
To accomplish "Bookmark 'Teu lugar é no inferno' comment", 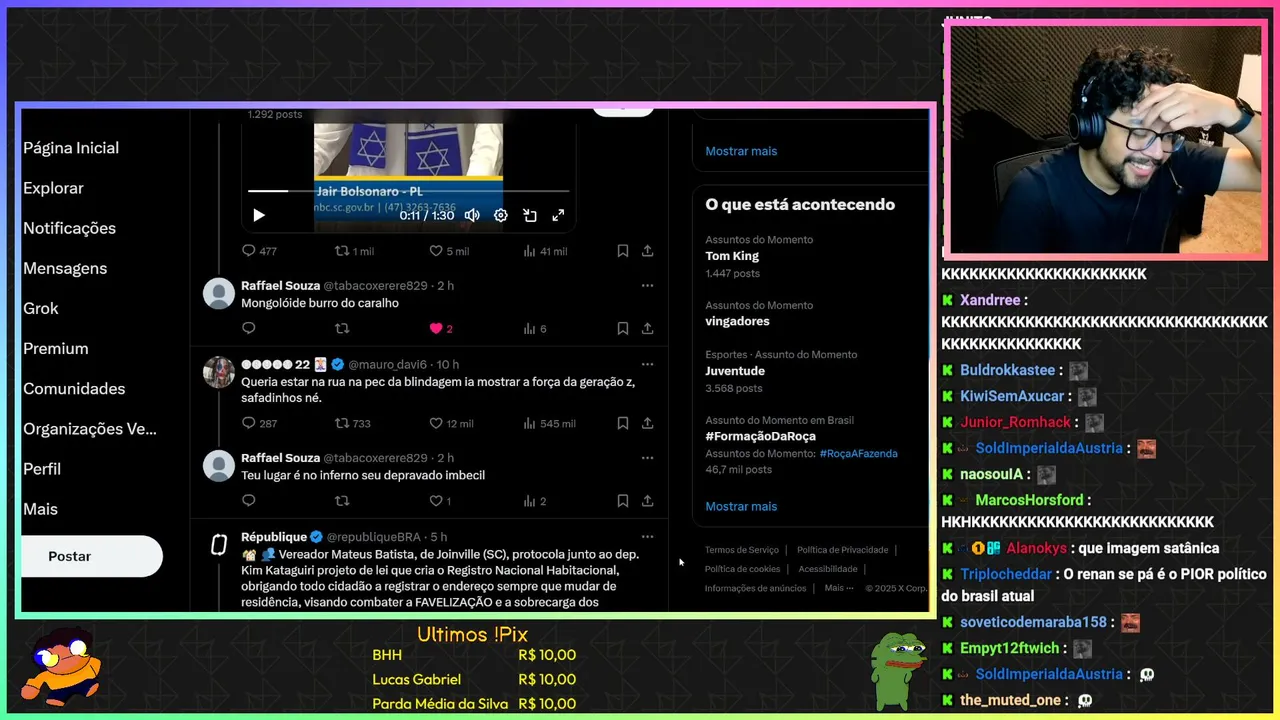I will (622, 501).
